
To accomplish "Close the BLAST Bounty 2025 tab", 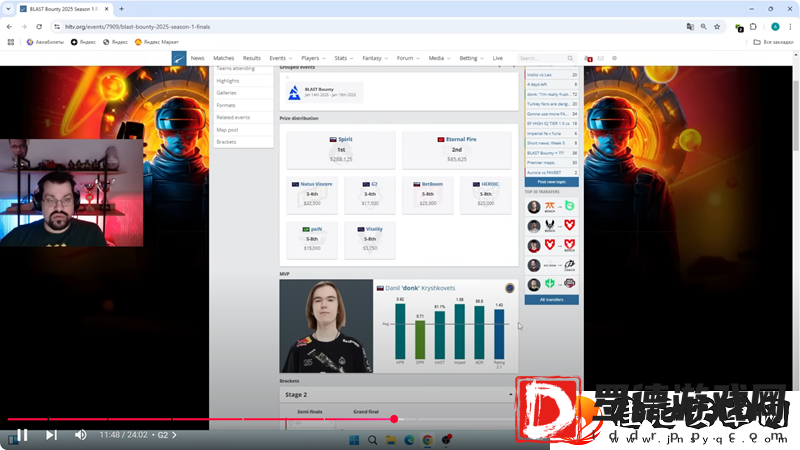I will click(x=107, y=9).
